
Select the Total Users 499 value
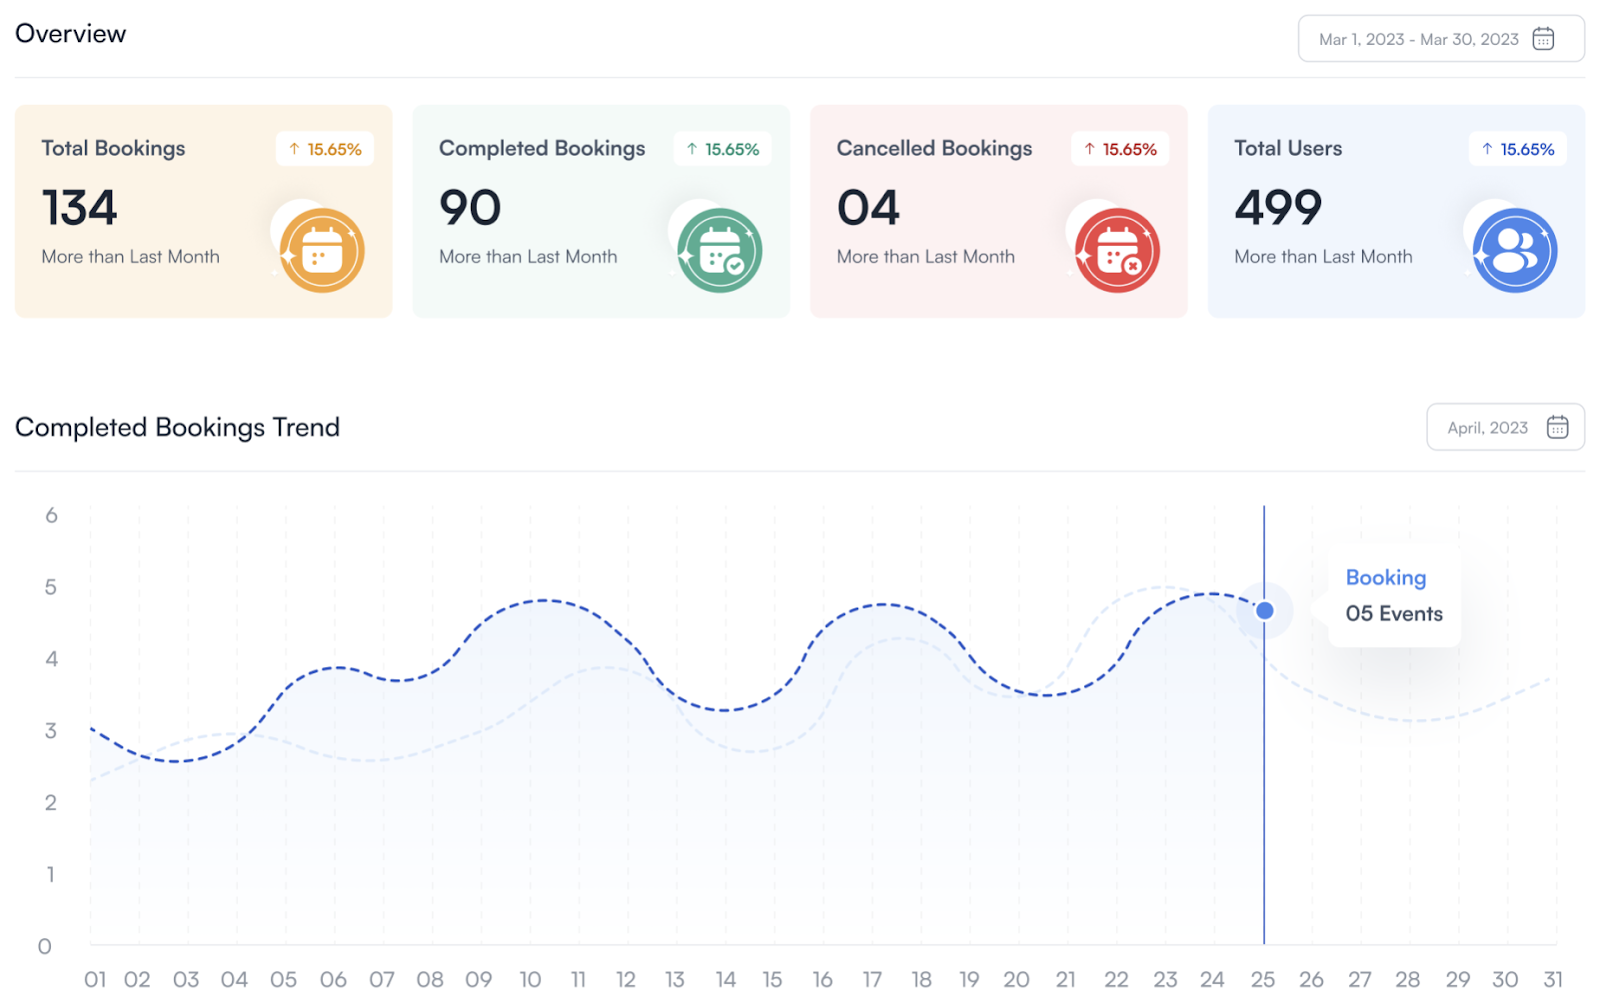tap(1277, 208)
